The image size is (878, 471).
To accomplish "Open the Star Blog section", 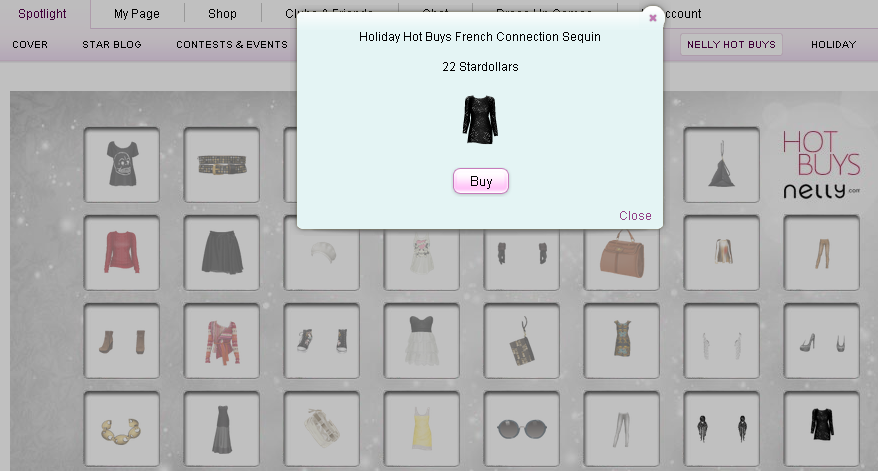I will click(x=112, y=44).
